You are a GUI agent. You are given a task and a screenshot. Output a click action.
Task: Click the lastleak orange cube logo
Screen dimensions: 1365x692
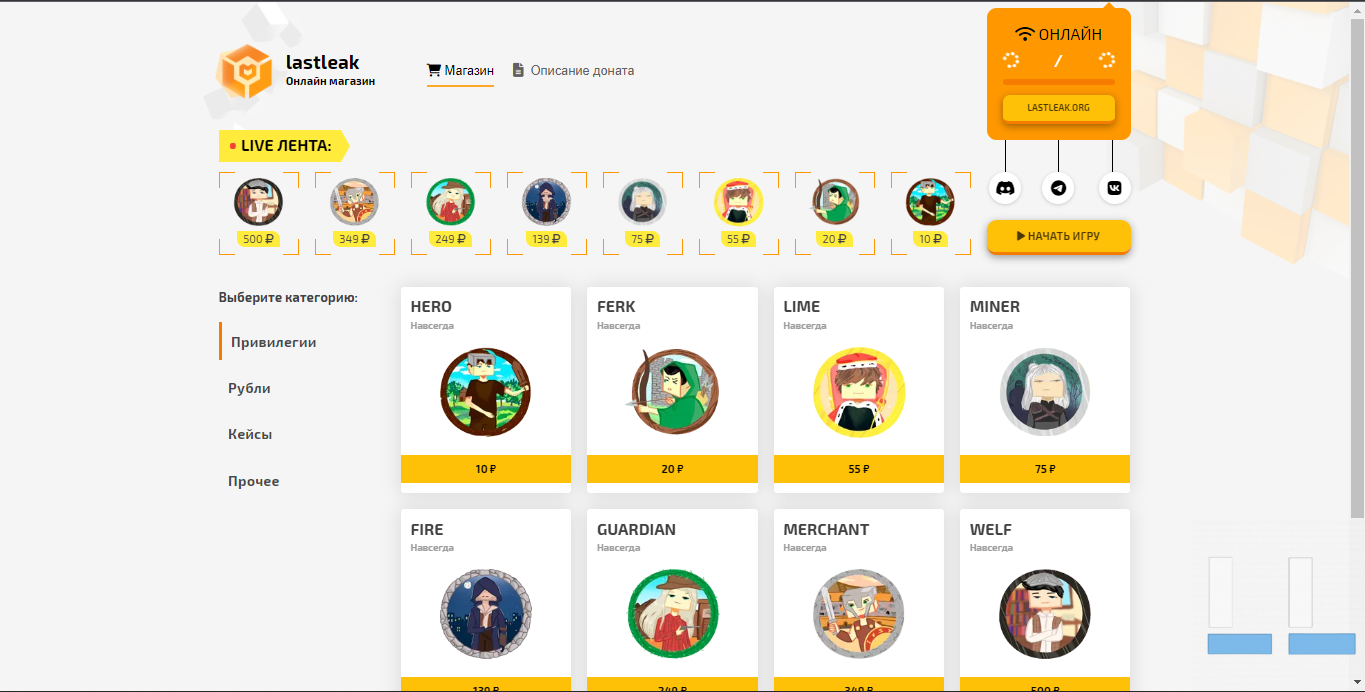pos(245,72)
